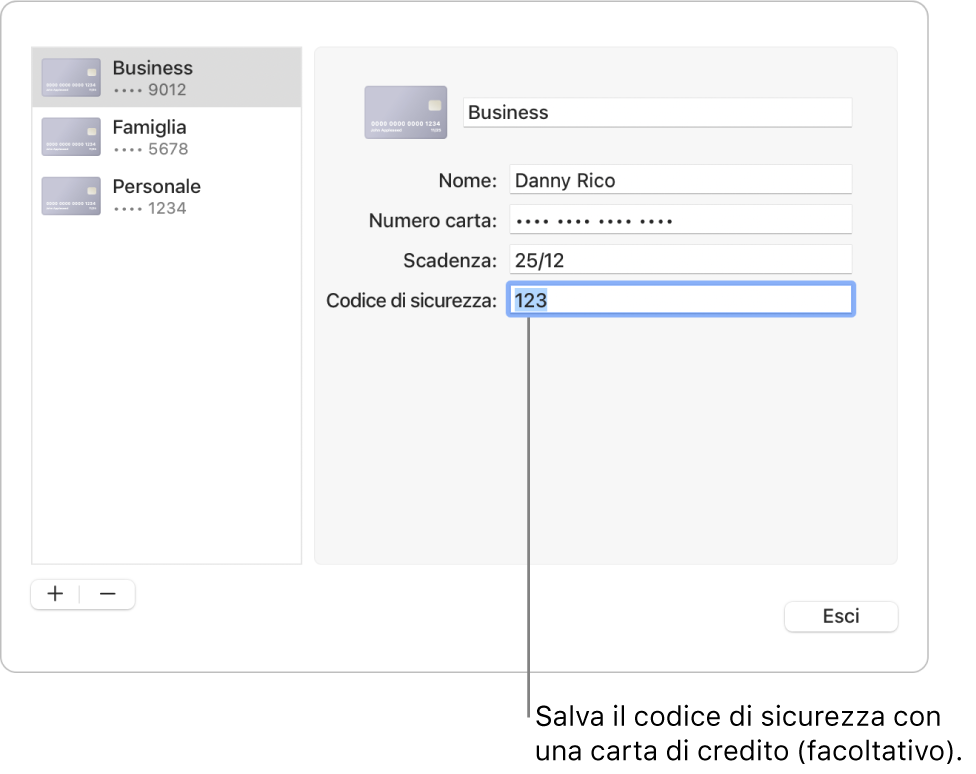Click the Scadenza field showing 25/12
Viewport: 976px width, 774px height.
(x=680, y=260)
